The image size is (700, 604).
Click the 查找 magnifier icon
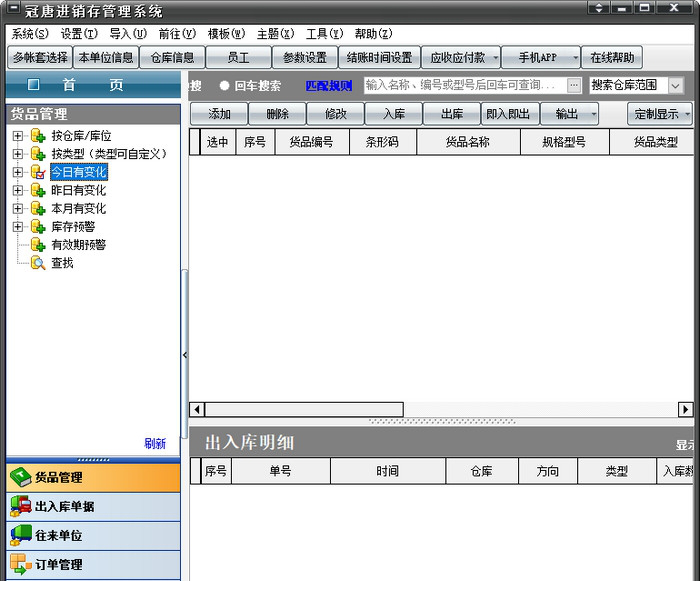point(38,263)
